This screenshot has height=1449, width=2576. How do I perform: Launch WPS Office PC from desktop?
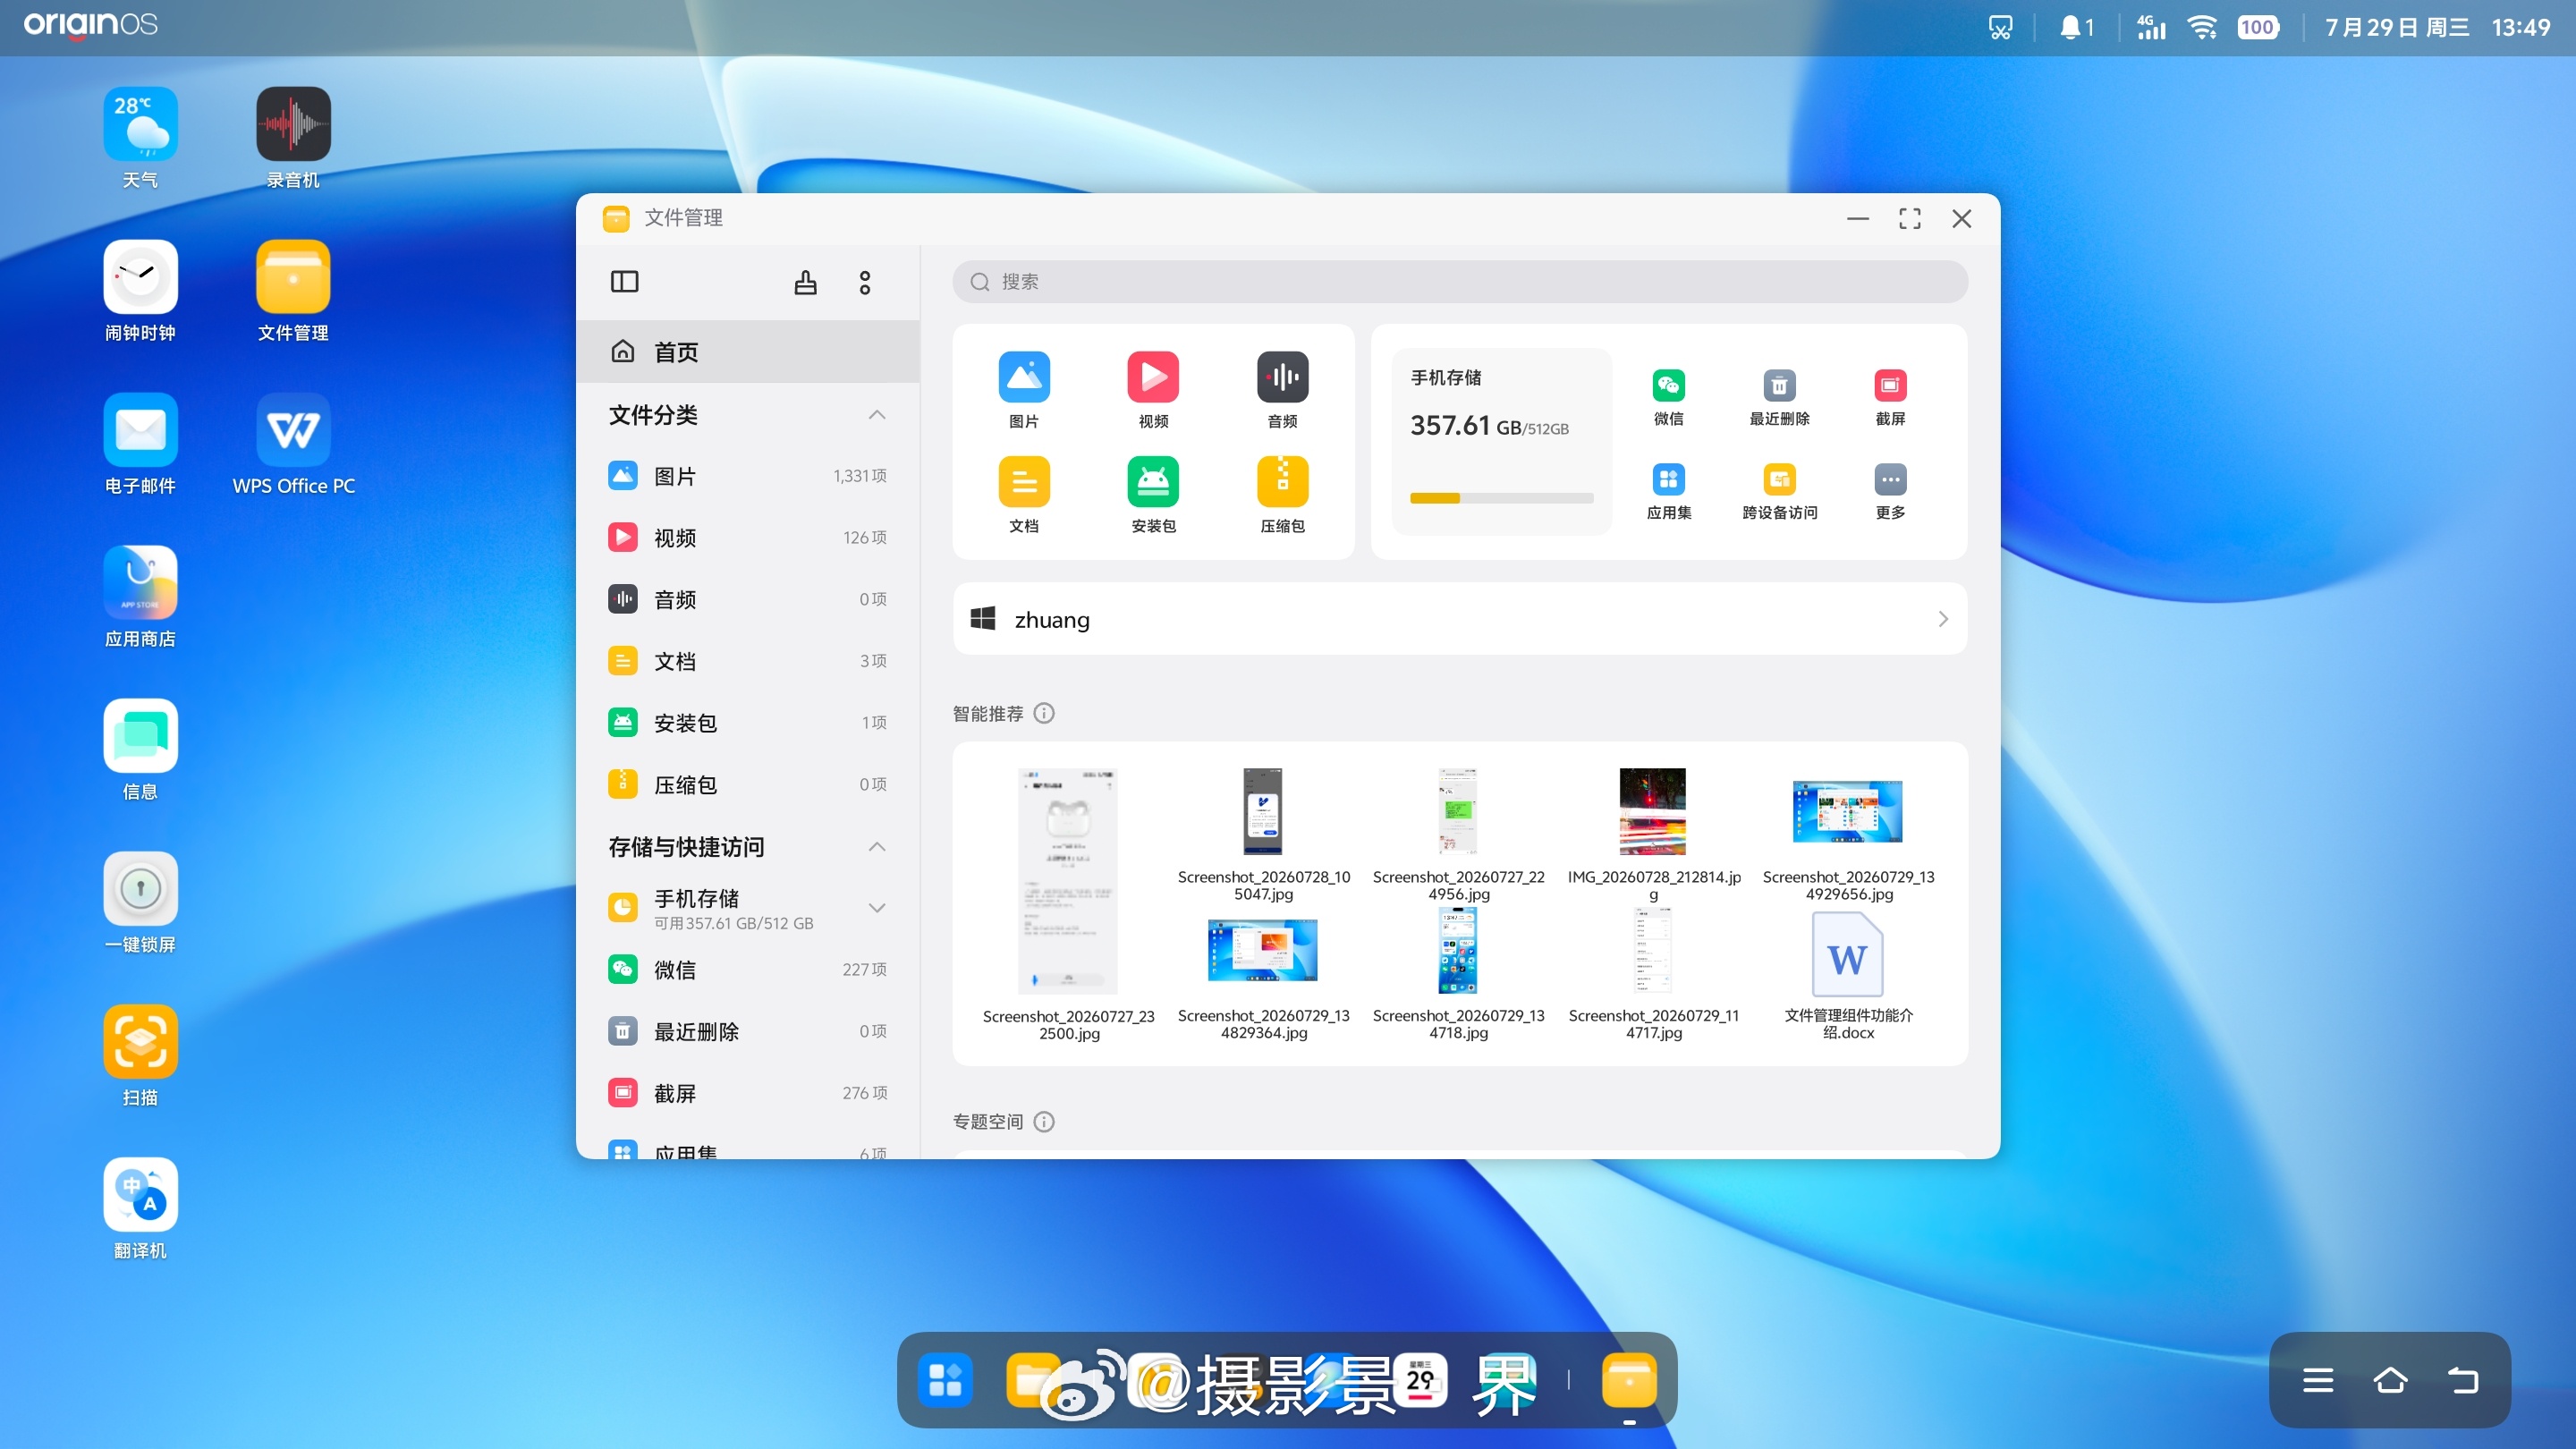[293, 444]
